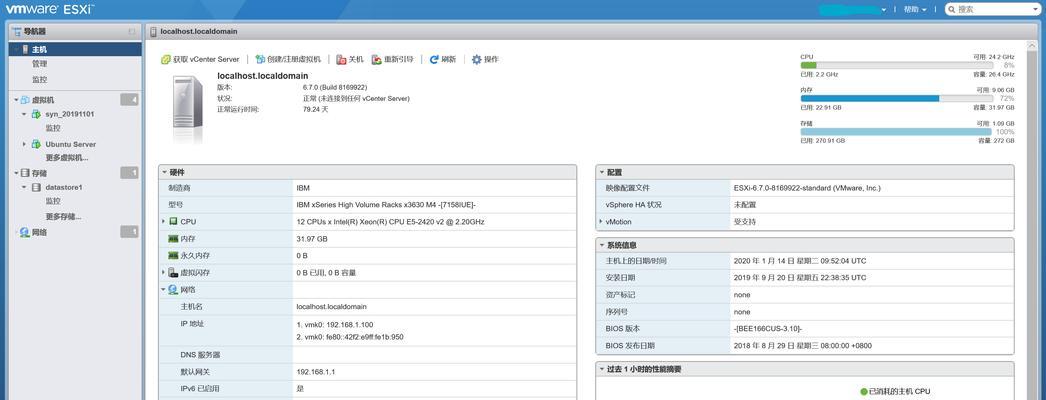This screenshot has height=400, width=1046.
Task: Open 监控 under datastore1
Action: coord(53,201)
